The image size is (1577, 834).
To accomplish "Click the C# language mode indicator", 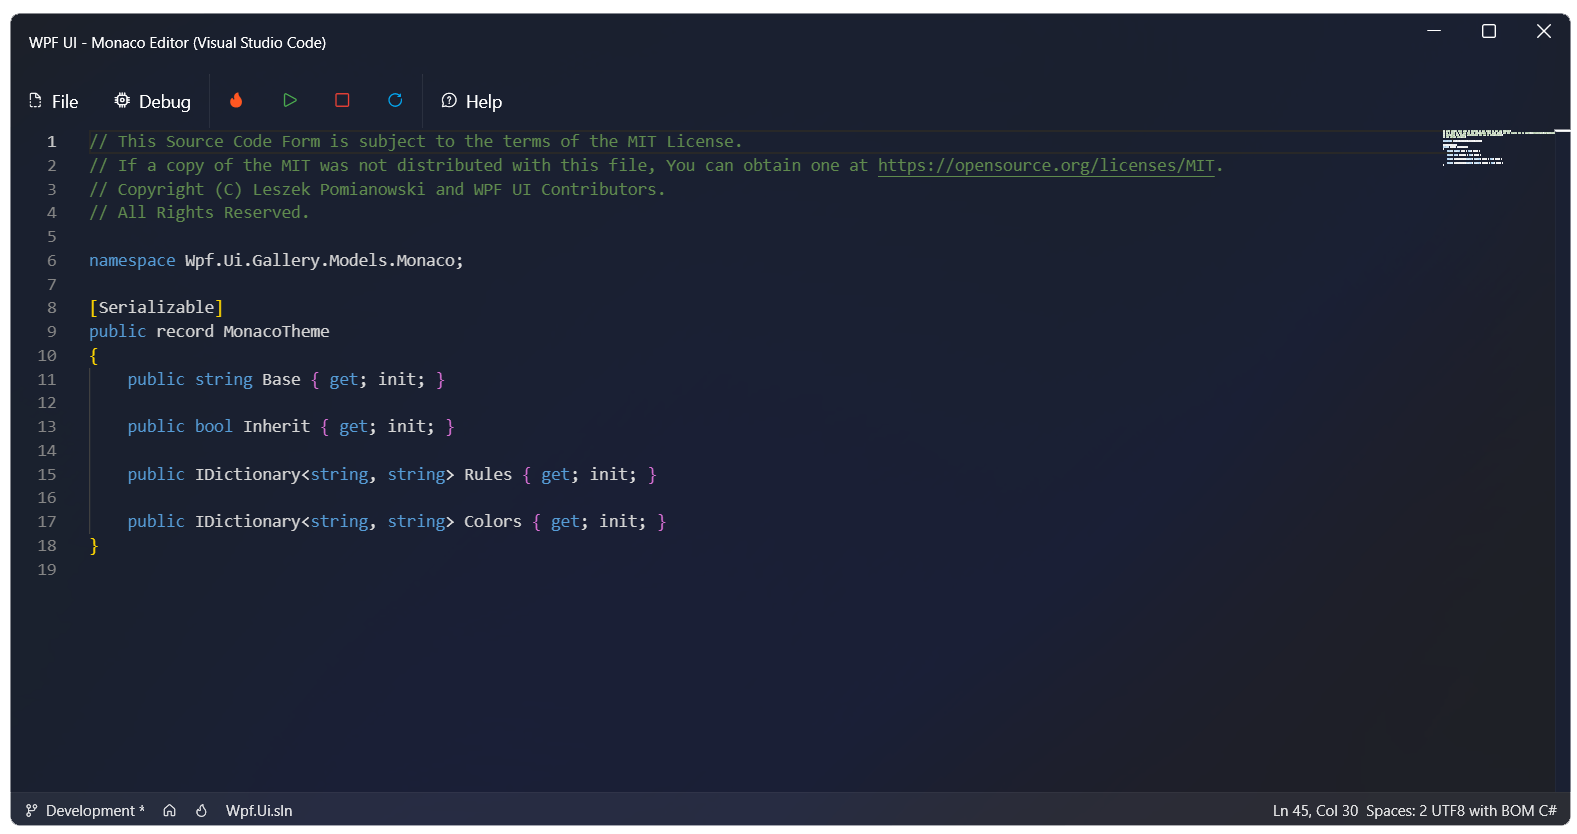I will pyautogui.click(x=1547, y=811).
